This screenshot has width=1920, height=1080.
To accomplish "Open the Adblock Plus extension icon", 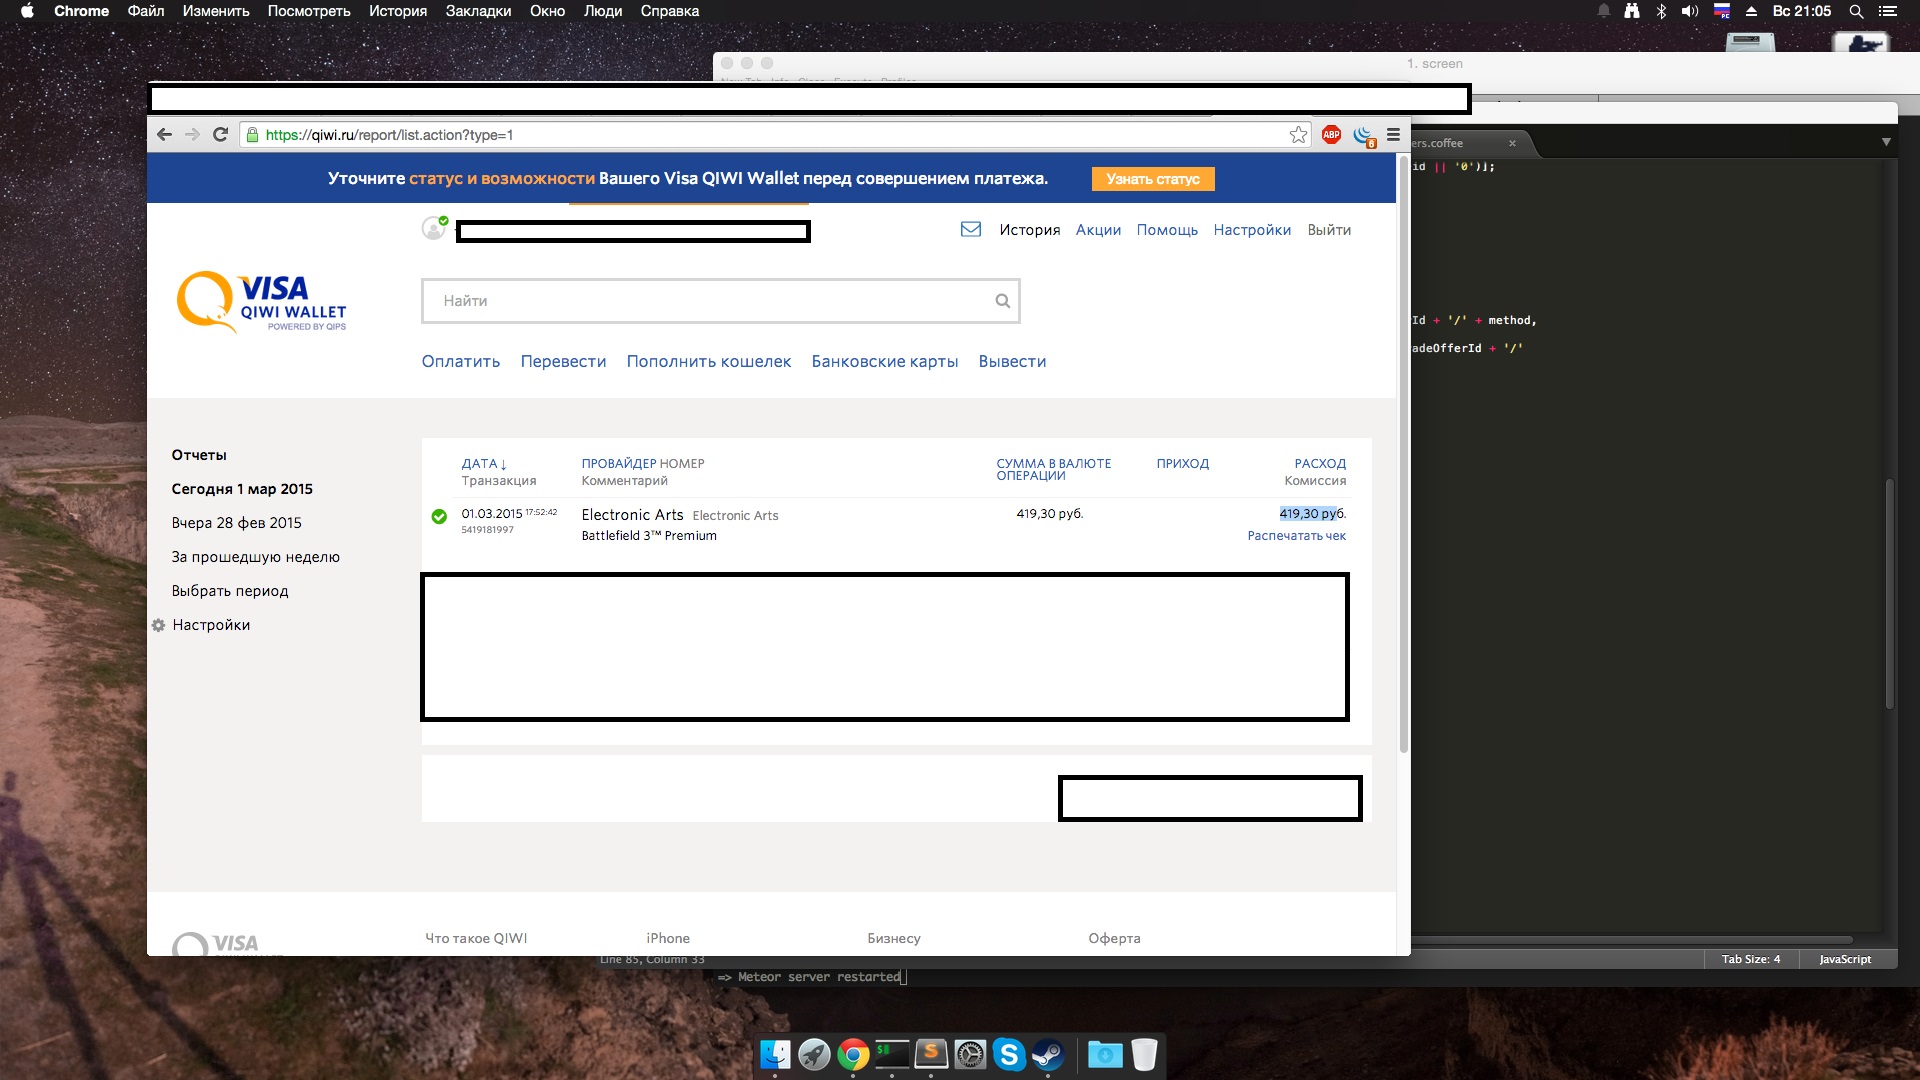I will click(x=1331, y=135).
